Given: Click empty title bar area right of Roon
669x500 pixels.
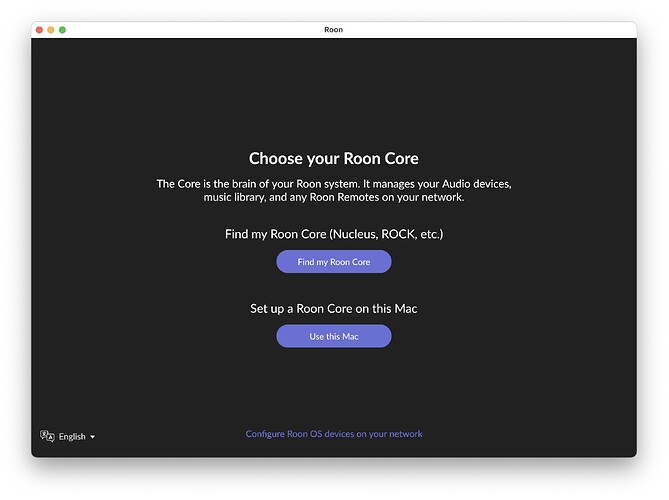Looking at the screenshot, I should tap(480, 30).
